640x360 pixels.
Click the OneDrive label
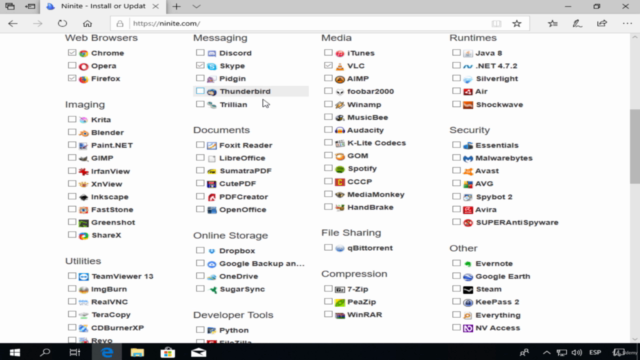tap(238, 277)
